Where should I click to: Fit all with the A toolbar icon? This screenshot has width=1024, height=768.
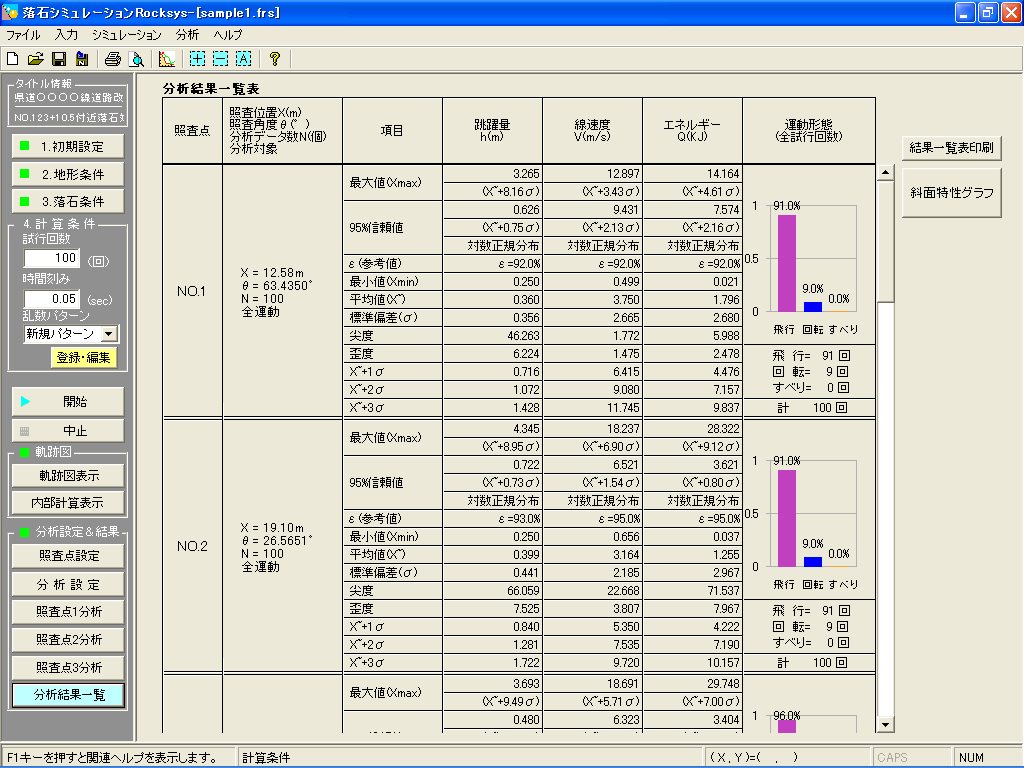(244, 59)
